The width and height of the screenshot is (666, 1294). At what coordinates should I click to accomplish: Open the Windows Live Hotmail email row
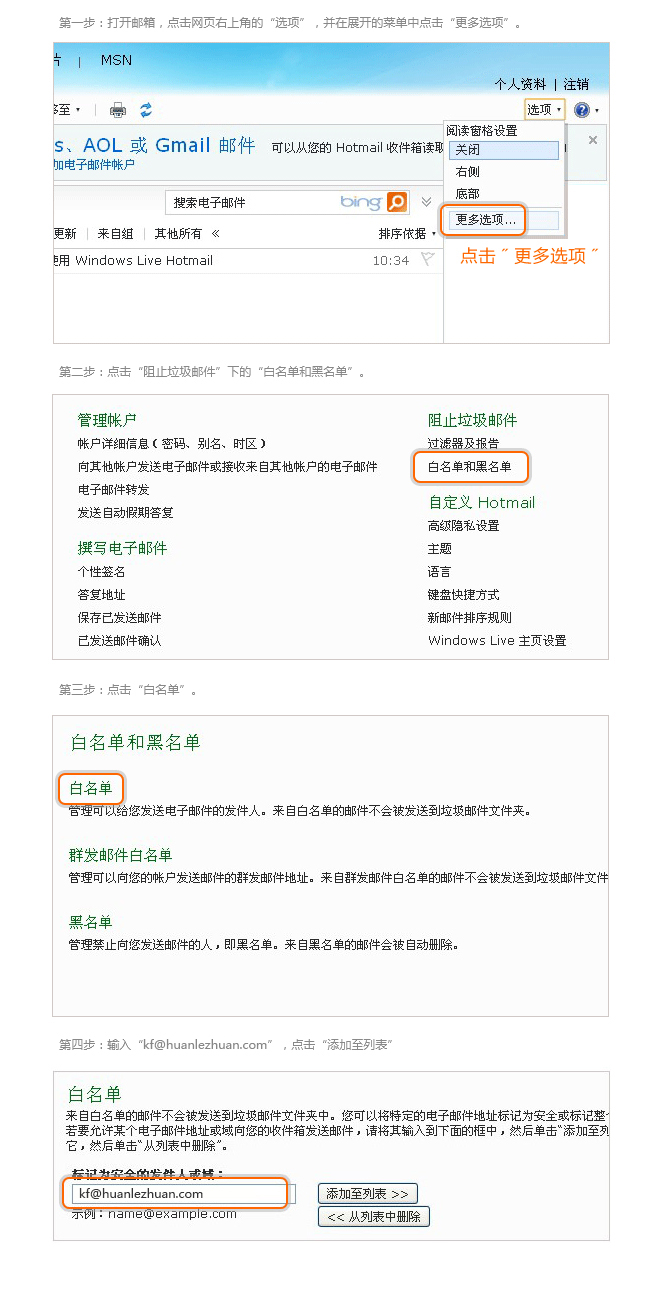(x=248, y=261)
